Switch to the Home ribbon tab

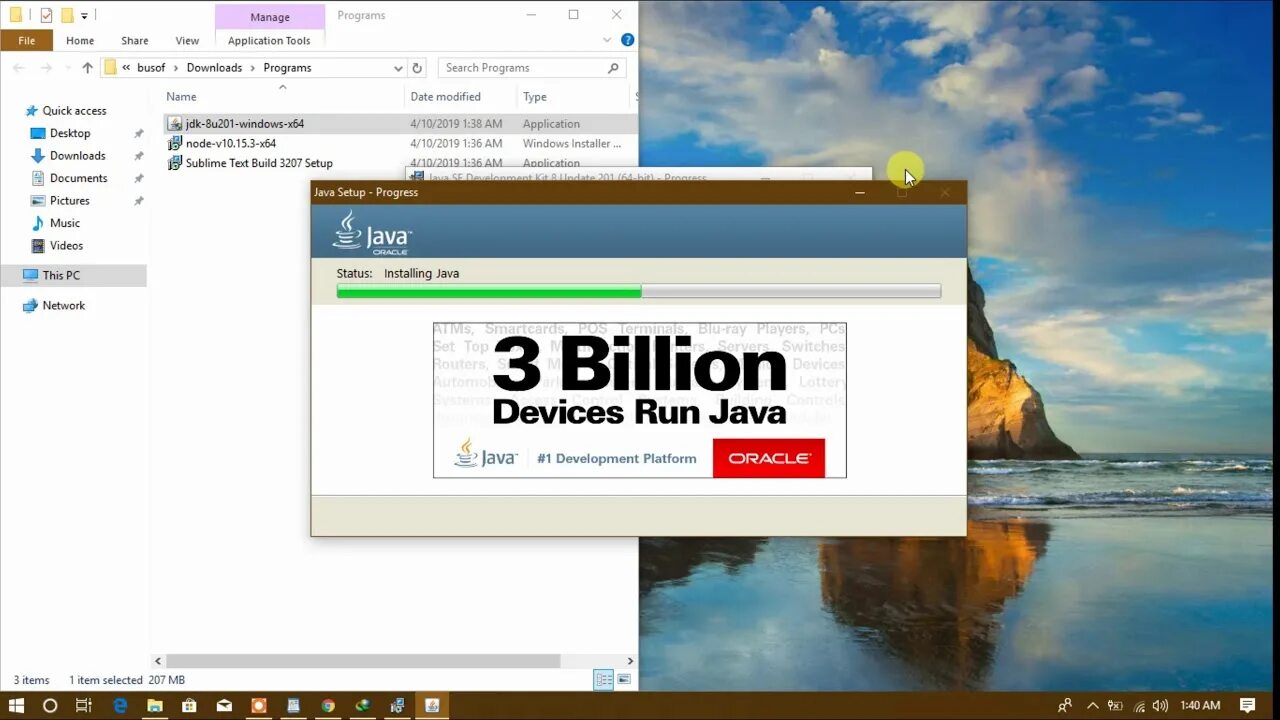(x=80, y=41)
